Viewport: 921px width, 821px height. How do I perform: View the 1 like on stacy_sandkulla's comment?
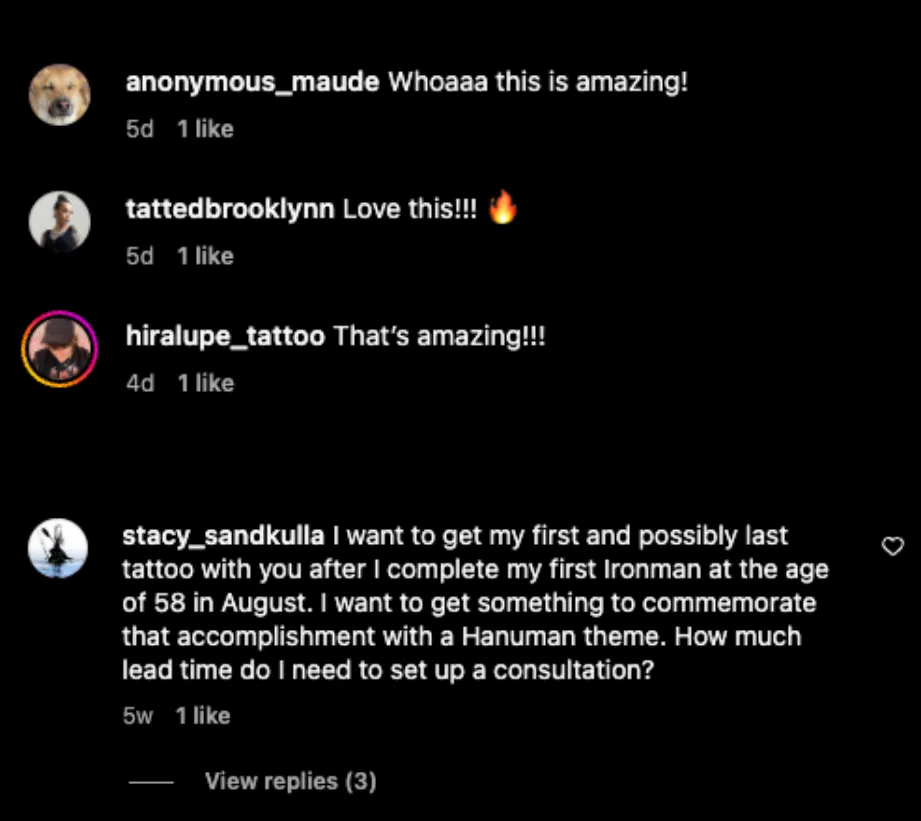[x=203, y=715]
